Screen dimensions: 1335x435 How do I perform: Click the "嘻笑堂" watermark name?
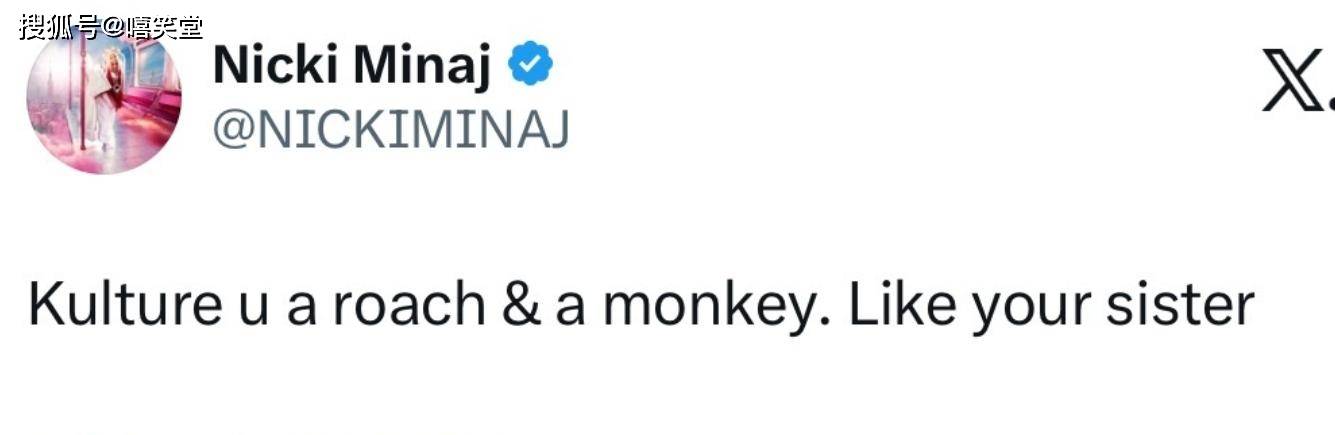(x=164, y=25)
